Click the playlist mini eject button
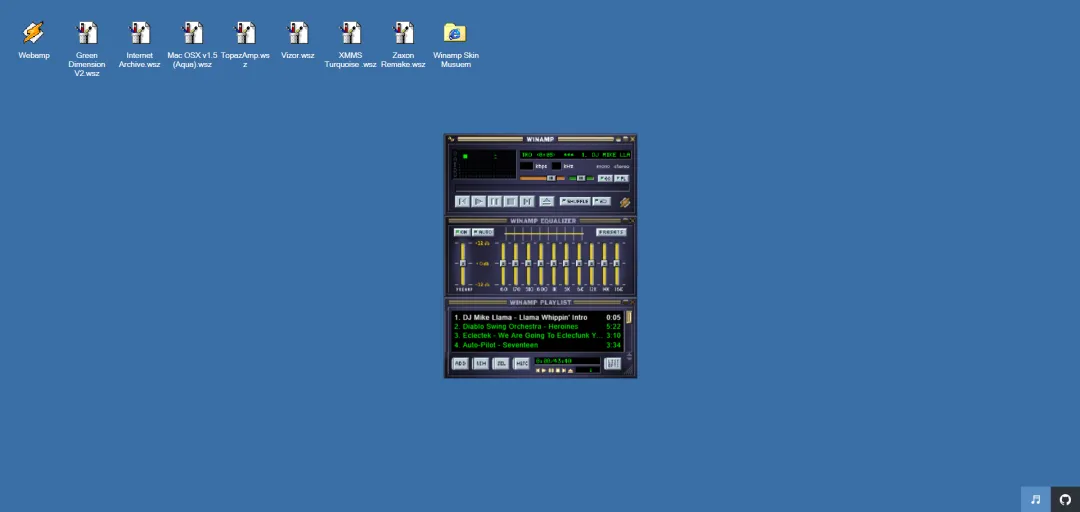The width and height of the screenshot is (1080, 512). point(570,370)
